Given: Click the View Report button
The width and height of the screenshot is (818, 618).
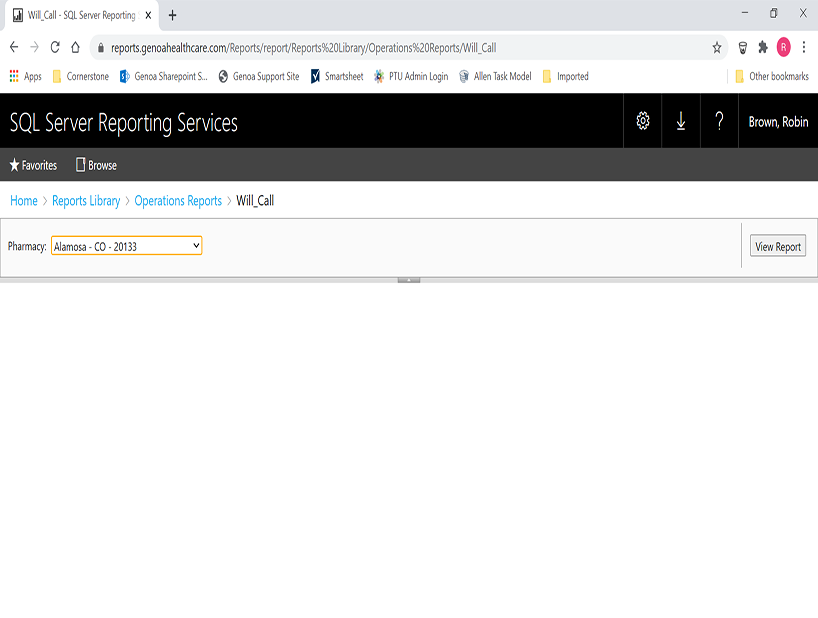Looking at the screenshot, I should tap(777, 247).
